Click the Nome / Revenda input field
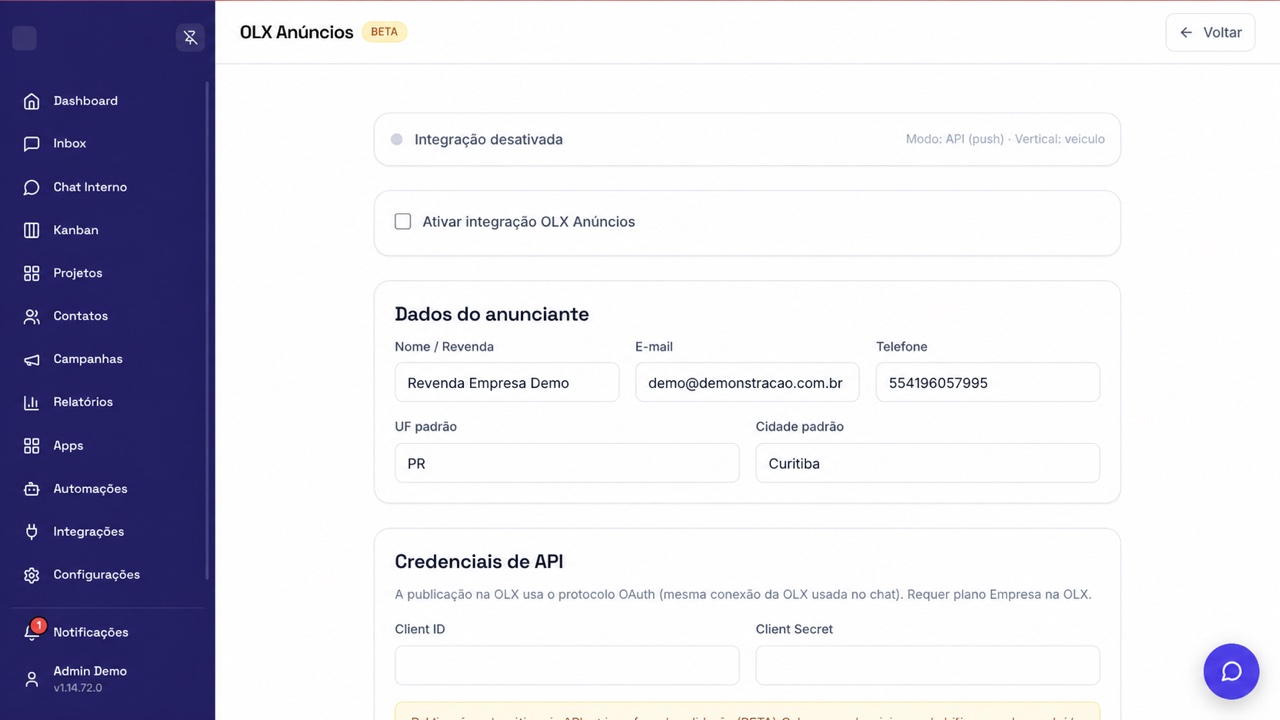The width and height of the screenshot is (1280, 720). [x=507, y=383]
